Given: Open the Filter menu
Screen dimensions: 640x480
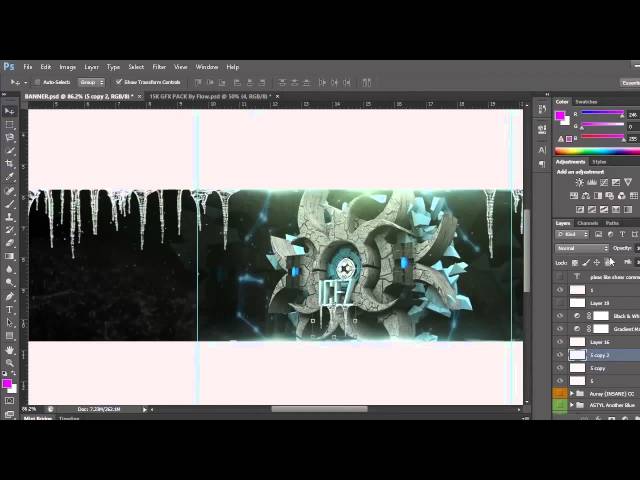Looking at the screenshot, I should (159, 67).
